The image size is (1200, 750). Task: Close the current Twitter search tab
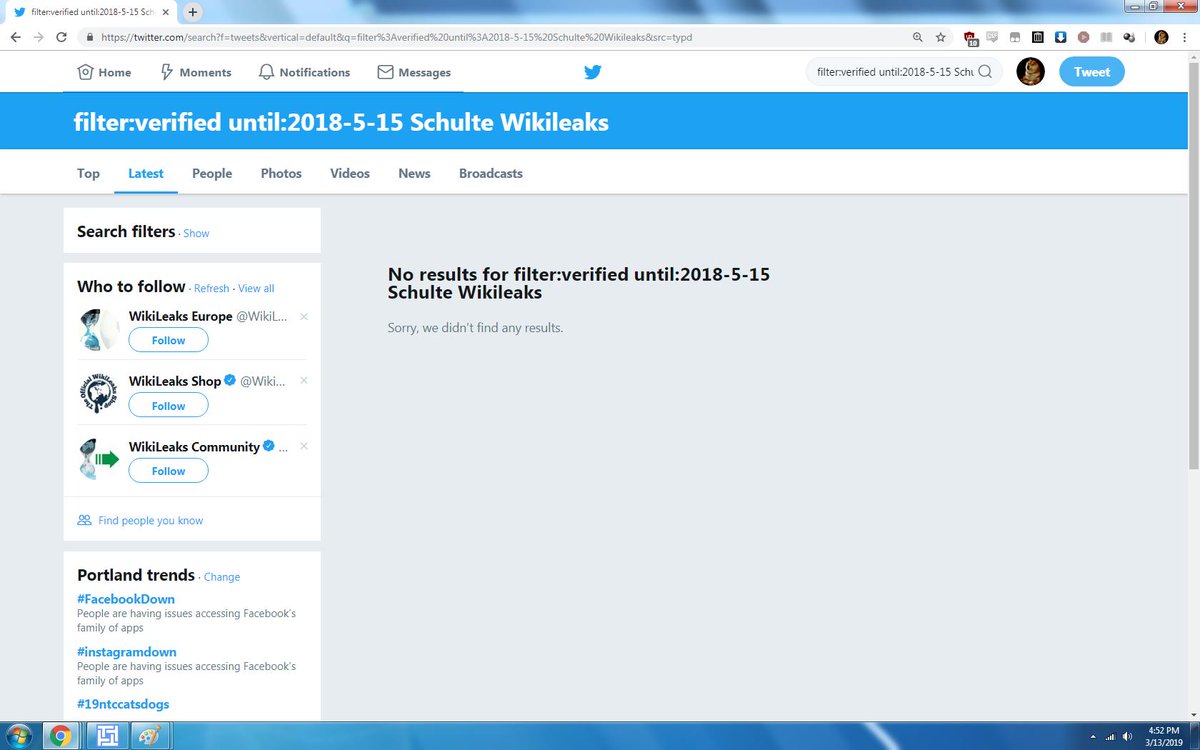point(166,12)
